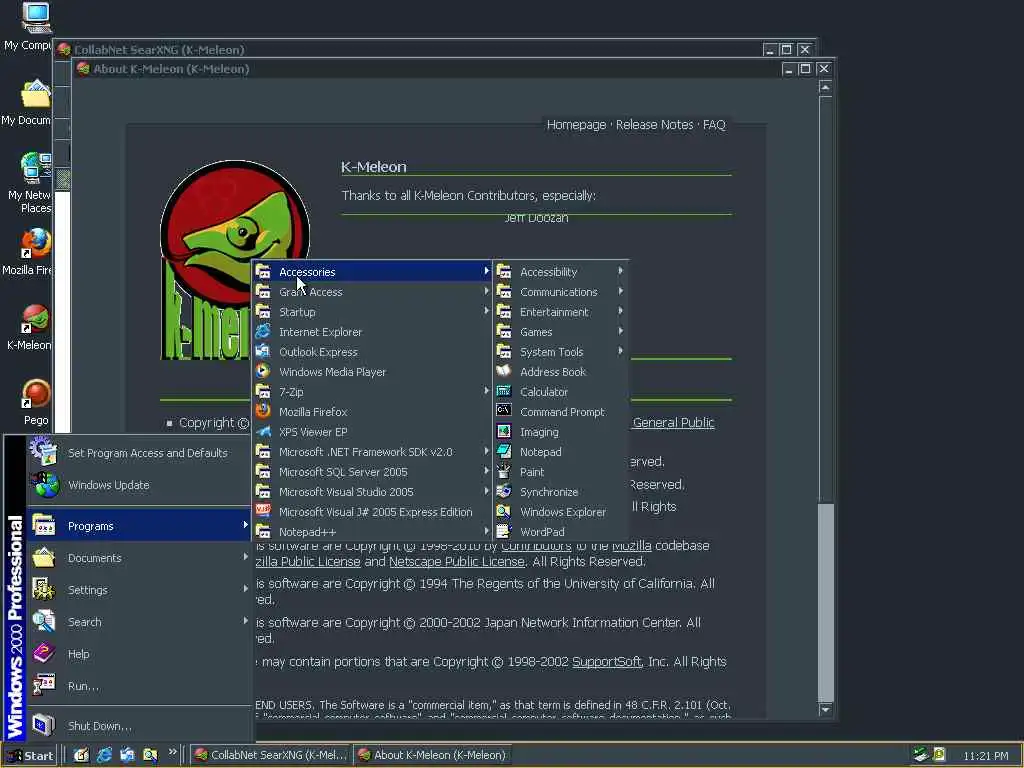Image resolution: width=1024 pixels, height=768 pixels.
Task: Open Startup program group
Action: (x=372, y=312)
